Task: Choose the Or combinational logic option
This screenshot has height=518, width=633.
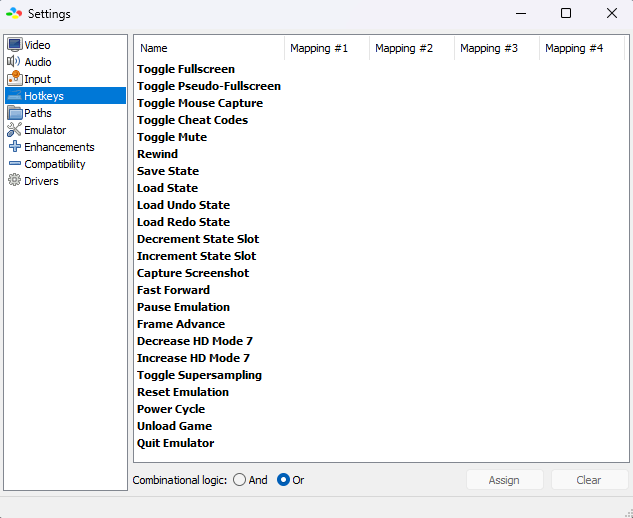Action: (283, 480)
